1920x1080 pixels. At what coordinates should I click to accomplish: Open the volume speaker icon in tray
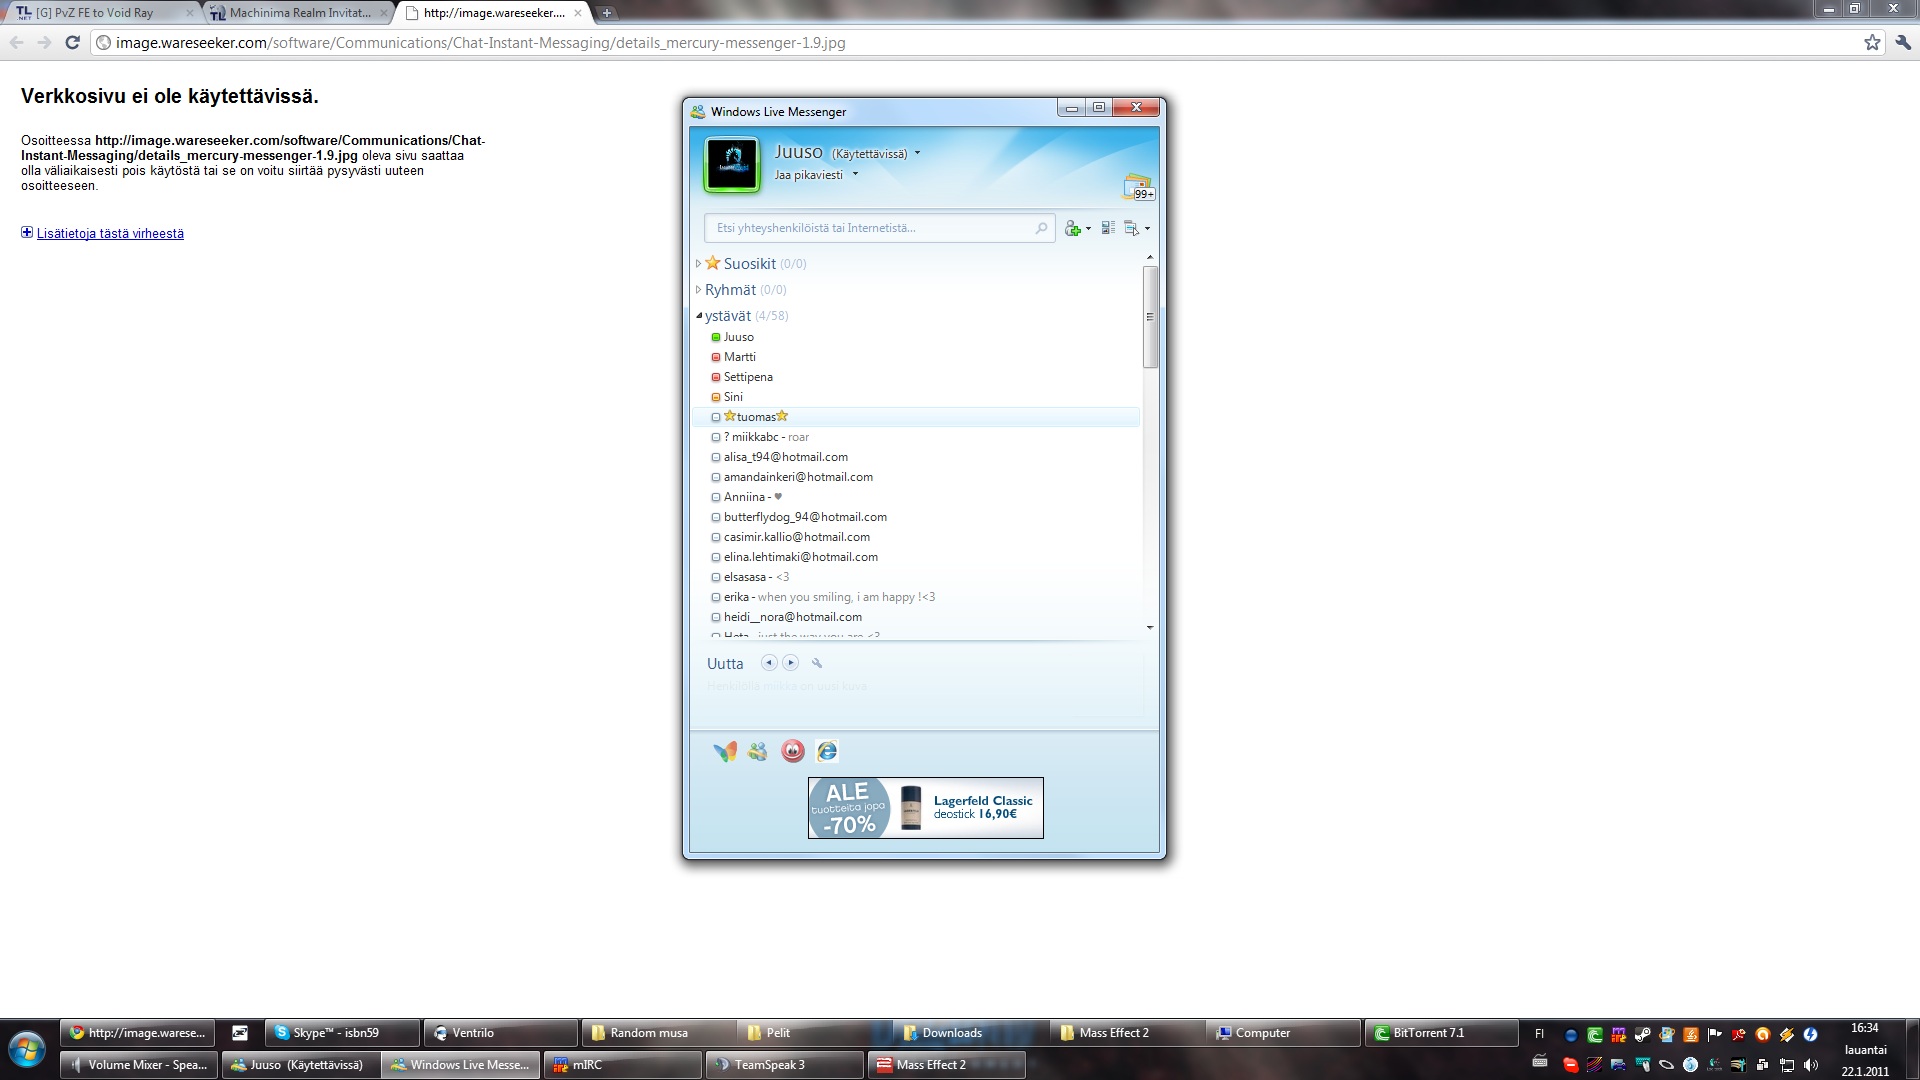[1811, 1065]
